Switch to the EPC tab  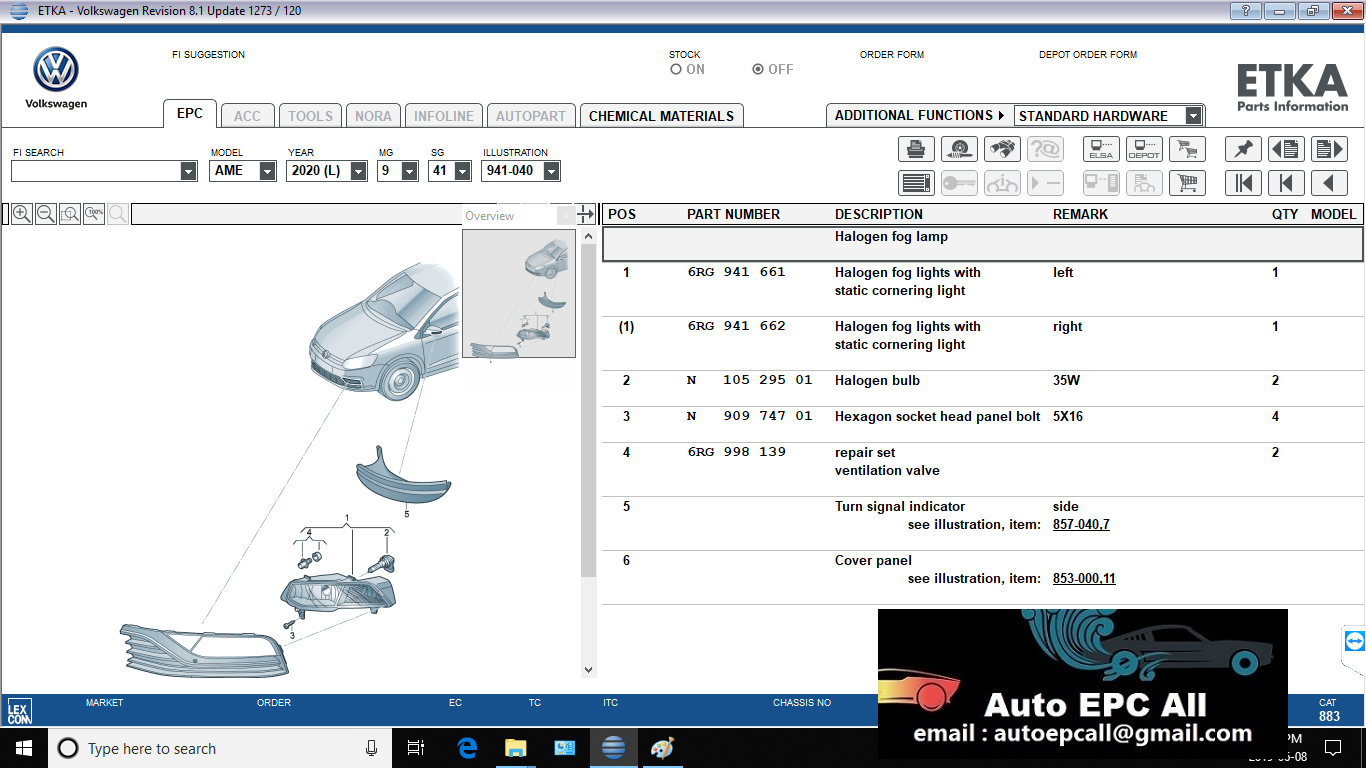point(190,114)
